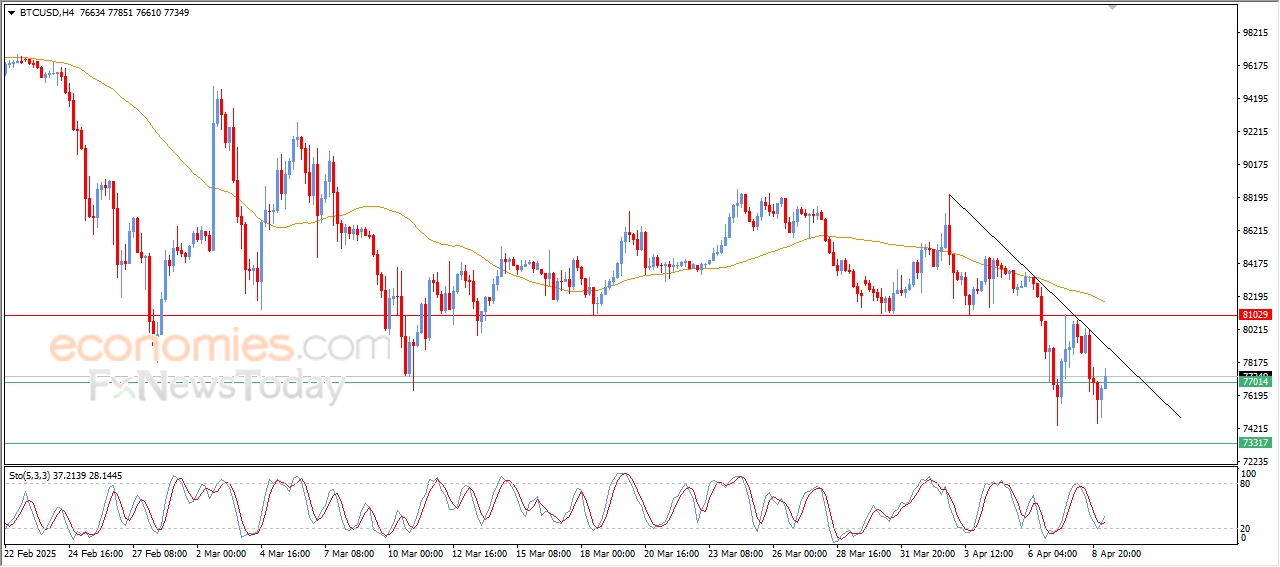Click the 8 Apr 20:00 time label
The image size is (1280, 567).
tap(1115, 553)
